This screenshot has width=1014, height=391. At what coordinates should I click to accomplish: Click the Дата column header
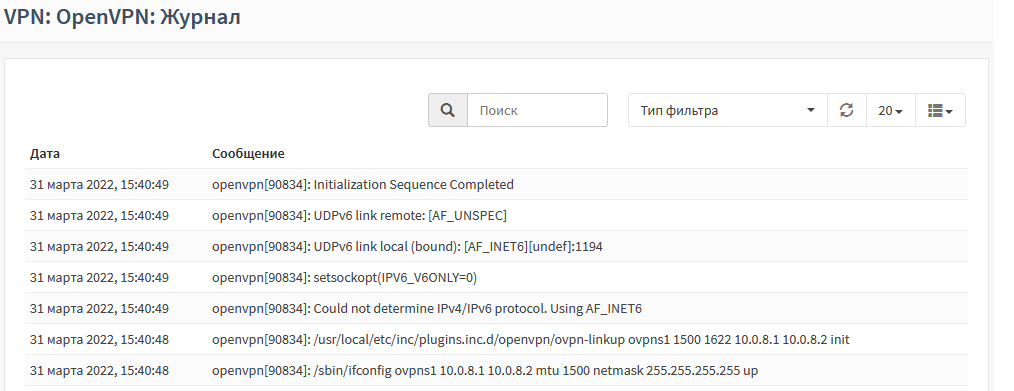(x=45, y=154)
